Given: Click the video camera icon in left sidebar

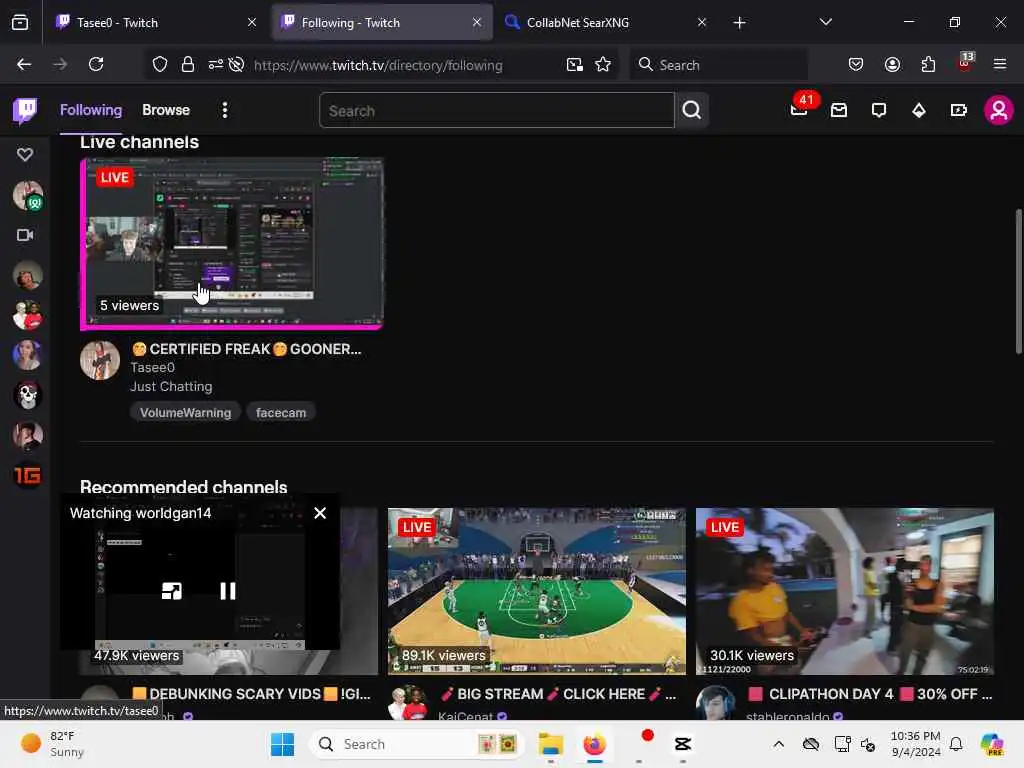Looking at the screenshot, I should [x=25, y=235].
